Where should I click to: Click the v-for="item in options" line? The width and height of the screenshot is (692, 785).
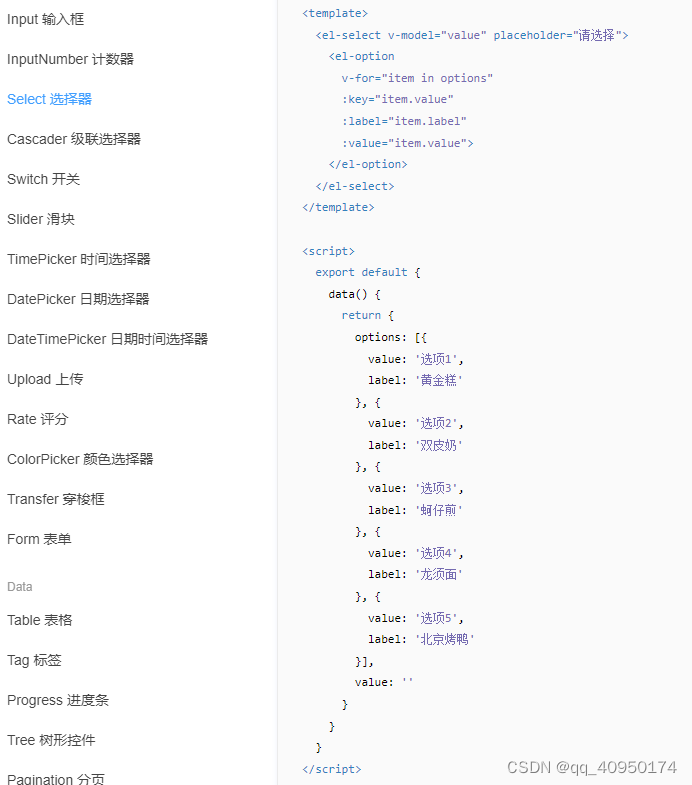pyautogui.click(x=417, y=79)
